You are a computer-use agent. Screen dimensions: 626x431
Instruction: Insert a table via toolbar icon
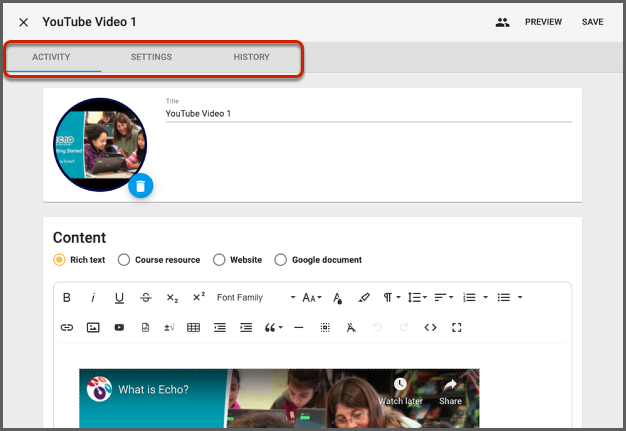[x=193, y=327]
